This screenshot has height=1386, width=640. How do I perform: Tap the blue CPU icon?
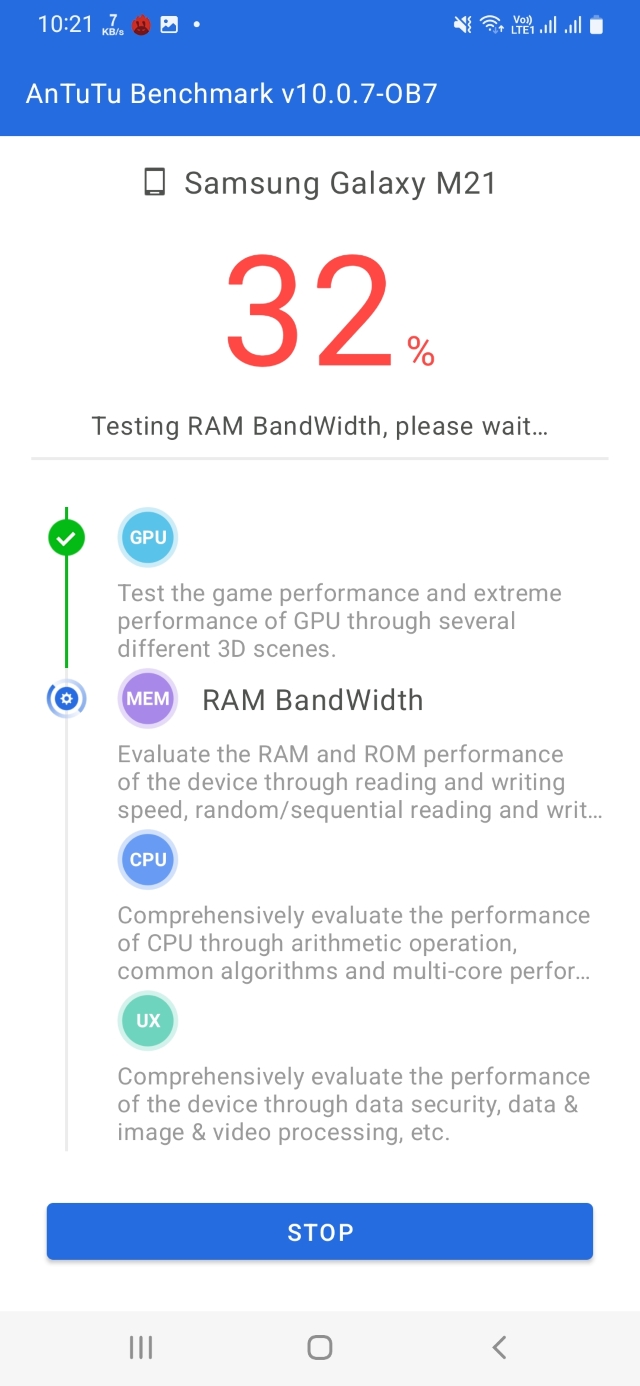pyautogui.click(x=148, y=860)
